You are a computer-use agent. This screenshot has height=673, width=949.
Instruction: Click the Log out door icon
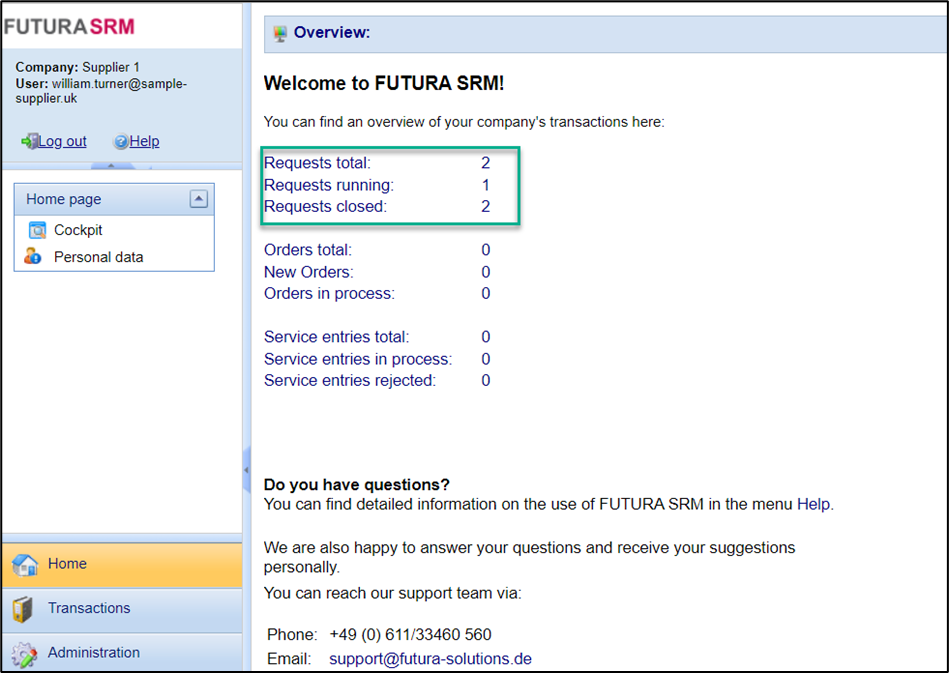[x=29, y=142]
